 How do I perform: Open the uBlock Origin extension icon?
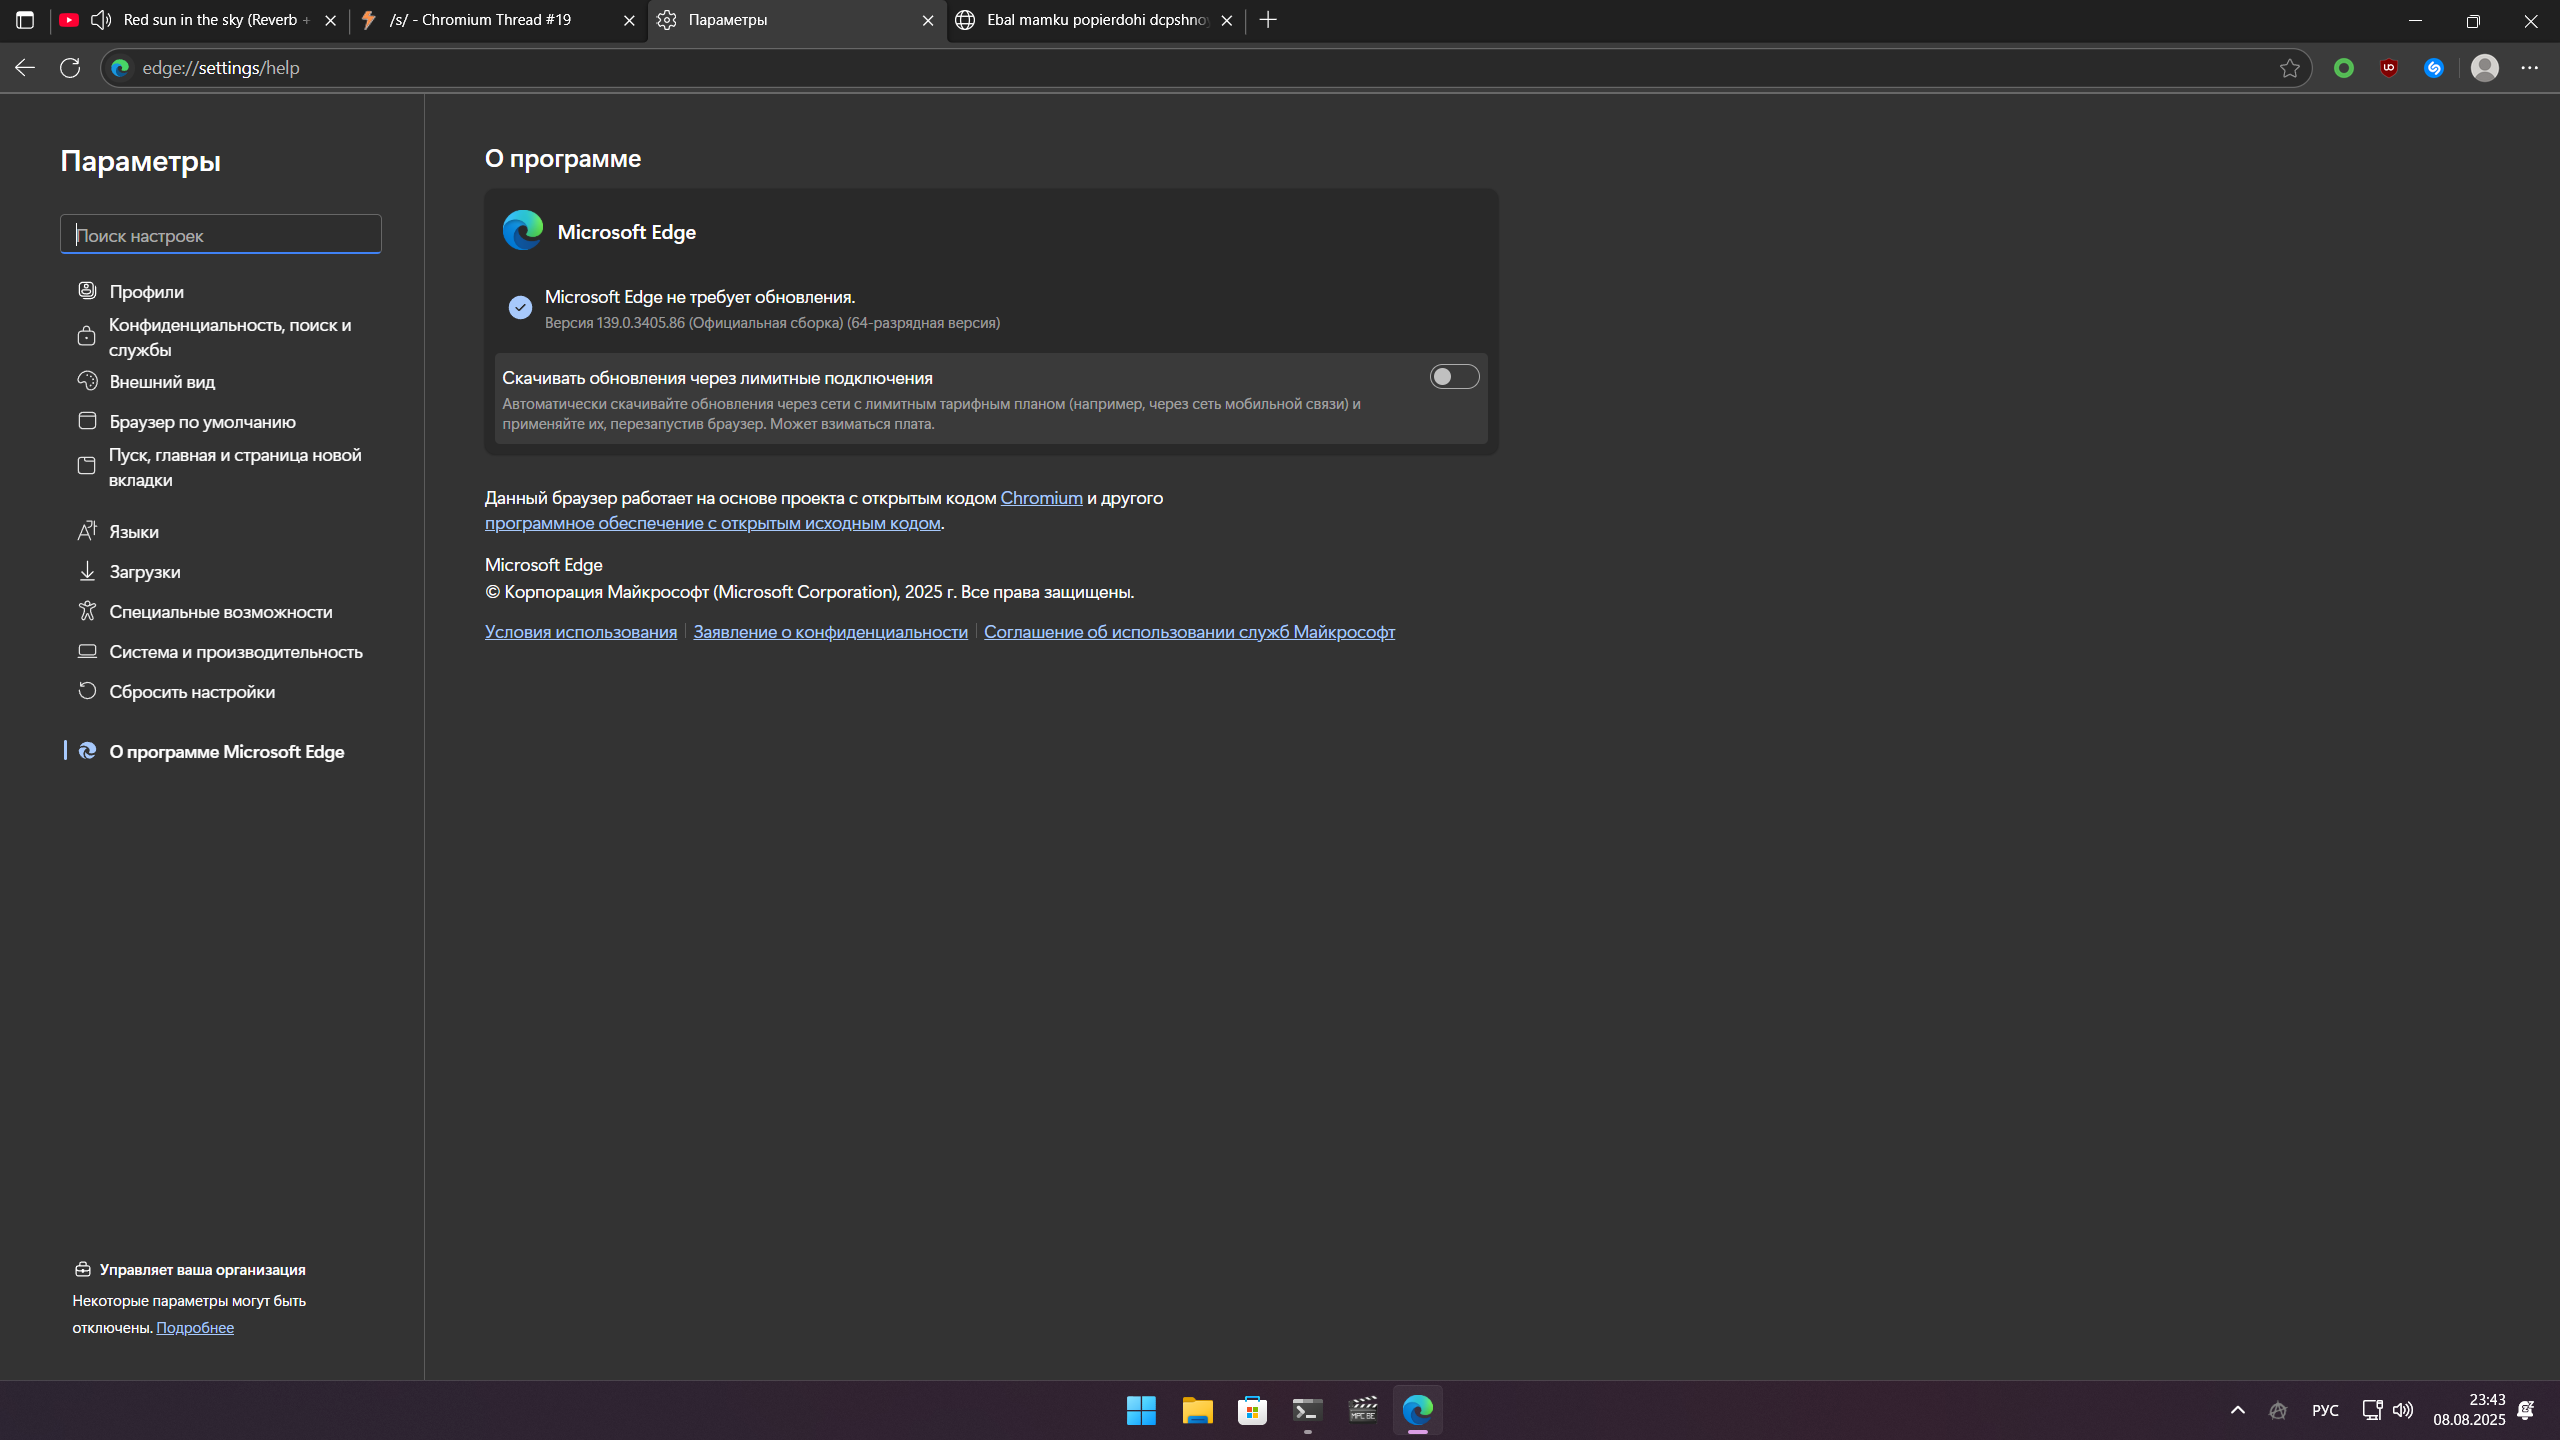(x=2389, y=68)
